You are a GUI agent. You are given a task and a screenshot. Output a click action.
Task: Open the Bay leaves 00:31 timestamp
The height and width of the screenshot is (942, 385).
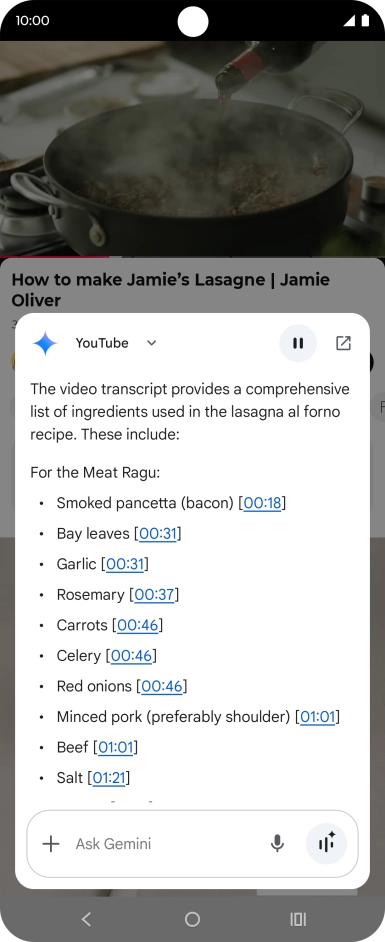(x=158, y=533)
